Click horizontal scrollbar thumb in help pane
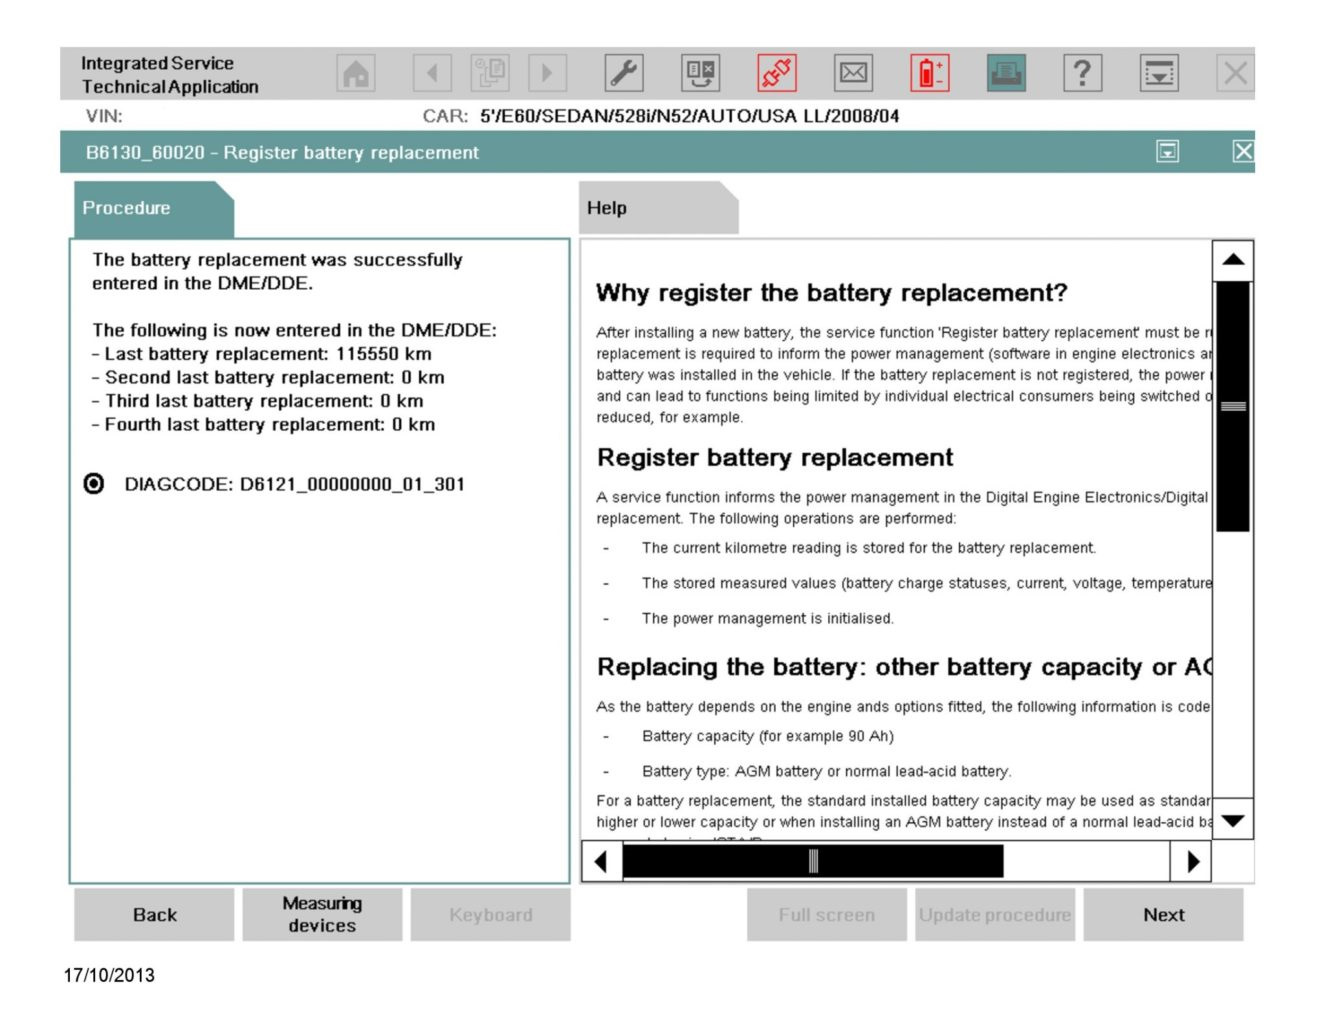Viewport: 1325px width, 1024px height. coord(812,861)
